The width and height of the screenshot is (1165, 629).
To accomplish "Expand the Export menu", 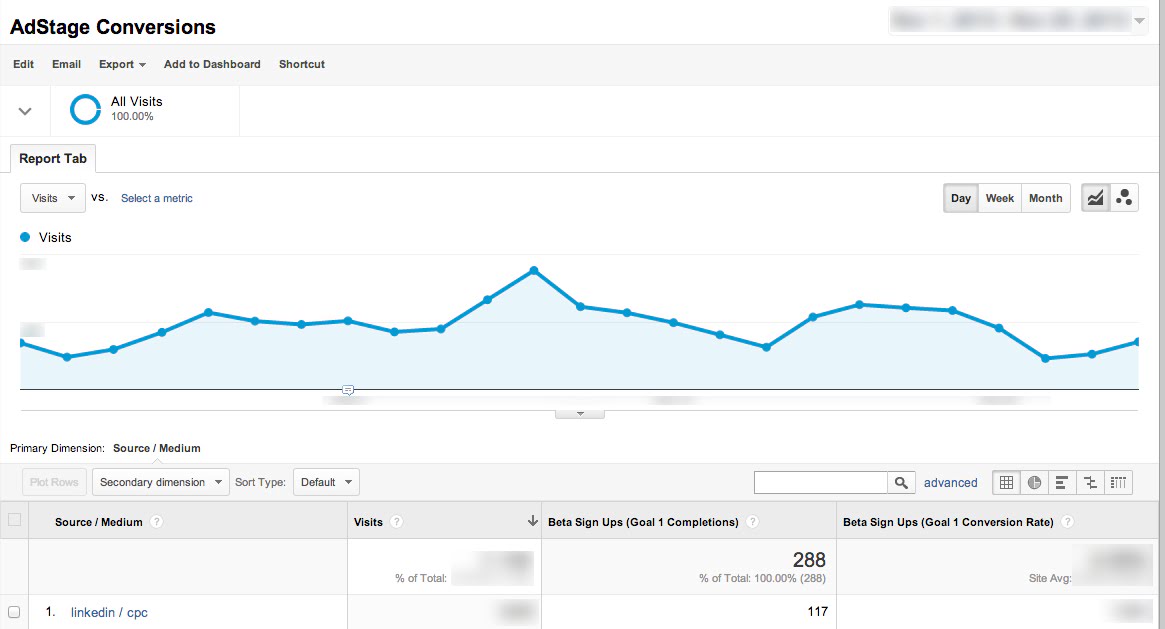I will click(x=122, y=64).
